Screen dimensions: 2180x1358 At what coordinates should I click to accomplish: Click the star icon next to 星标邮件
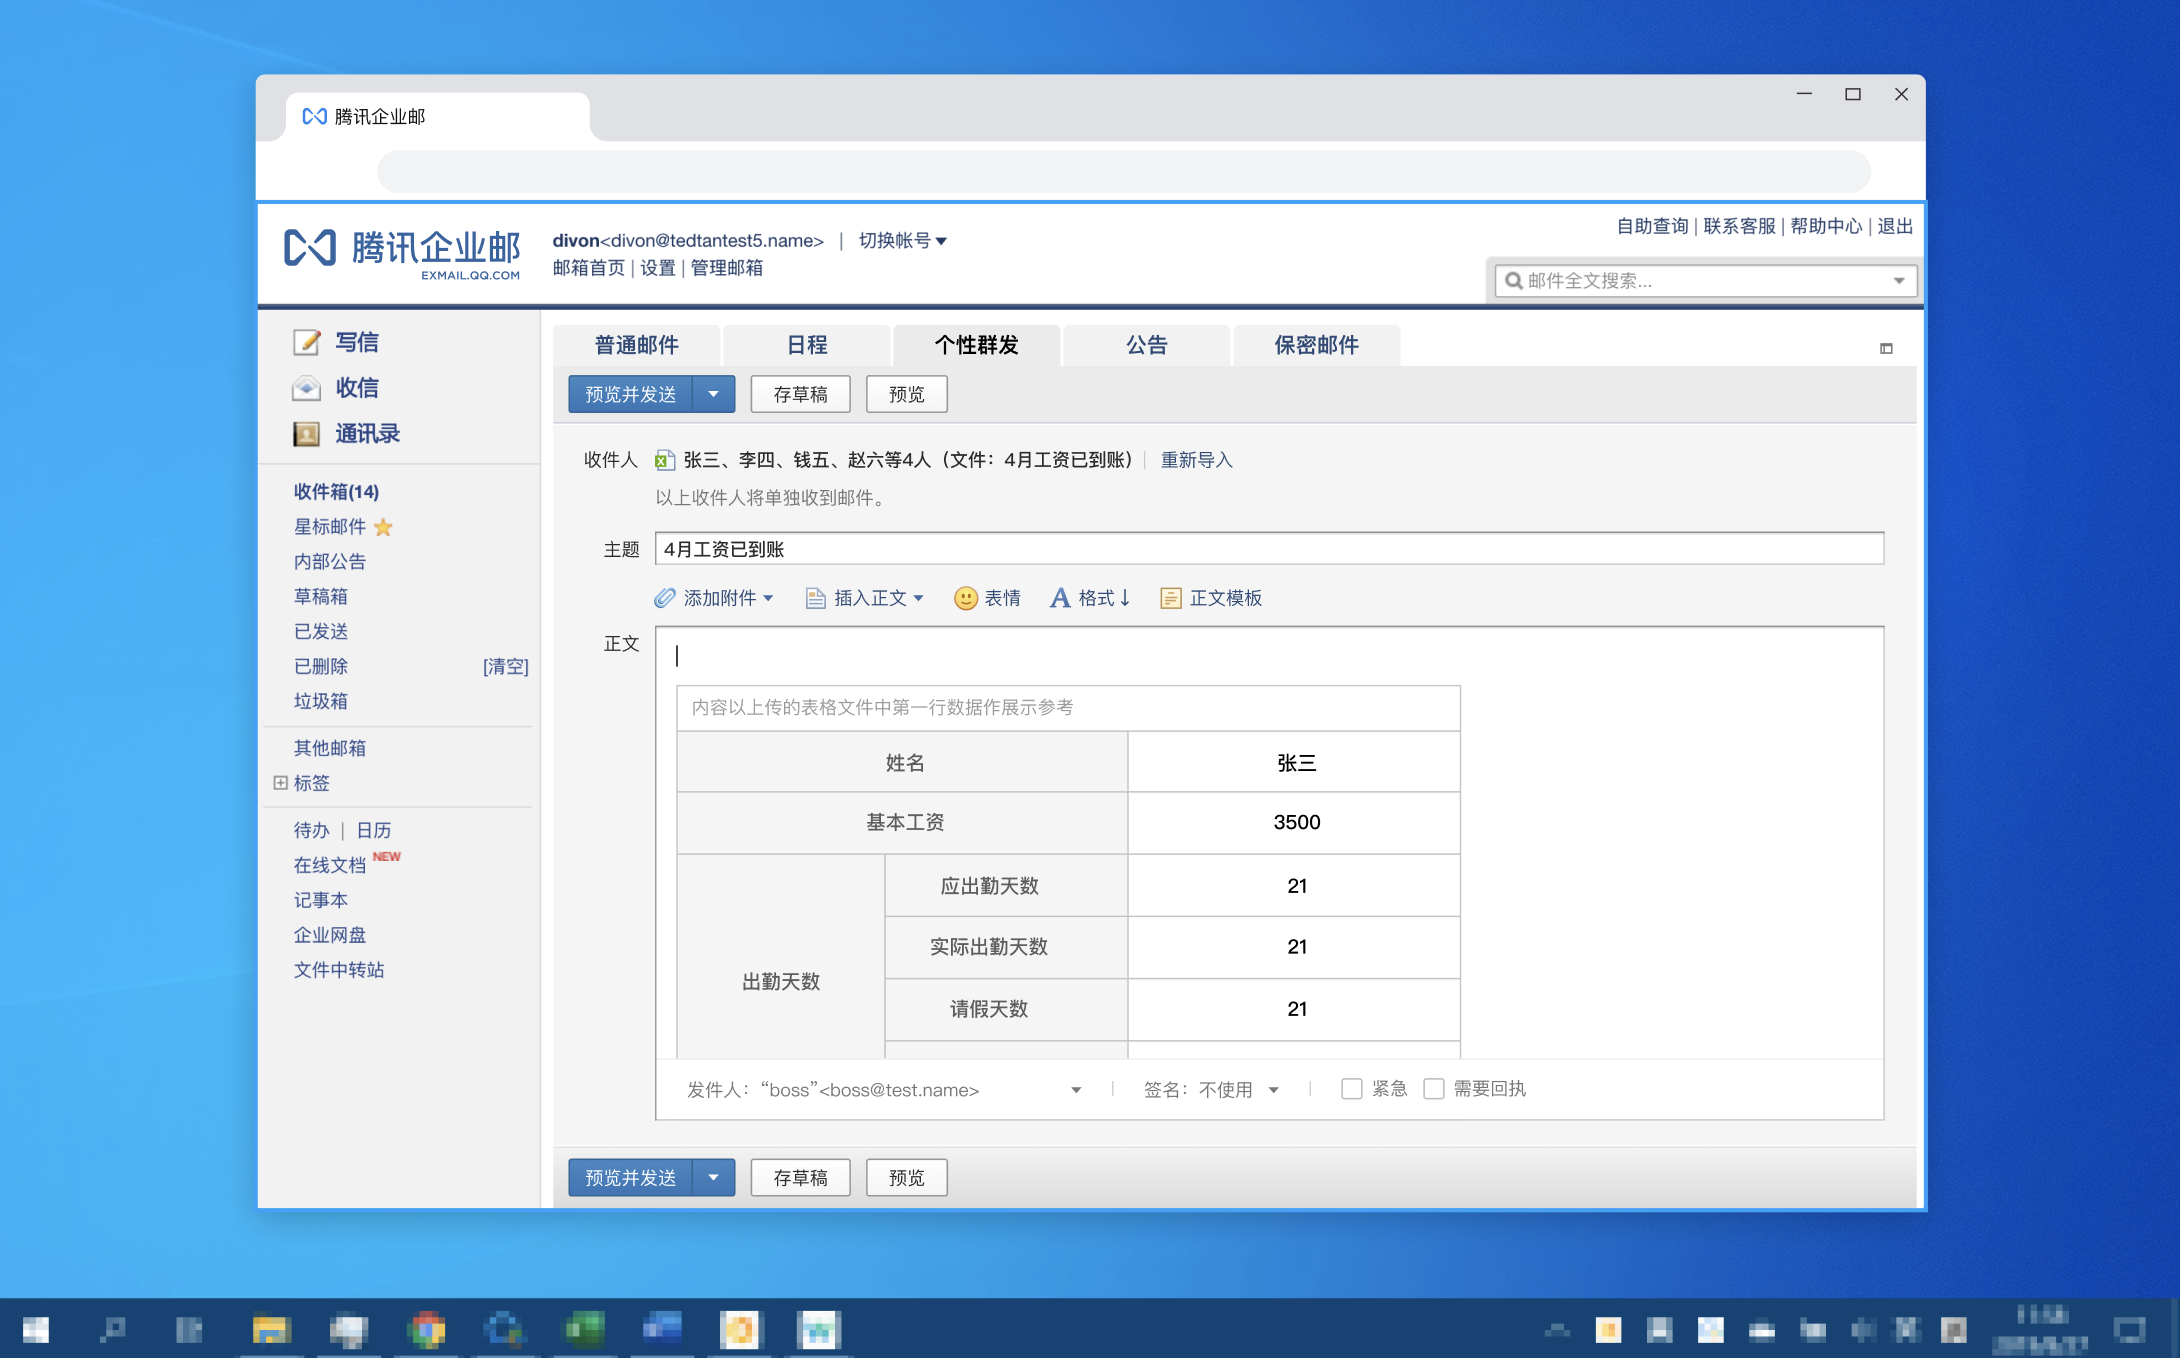pos(383,527)
